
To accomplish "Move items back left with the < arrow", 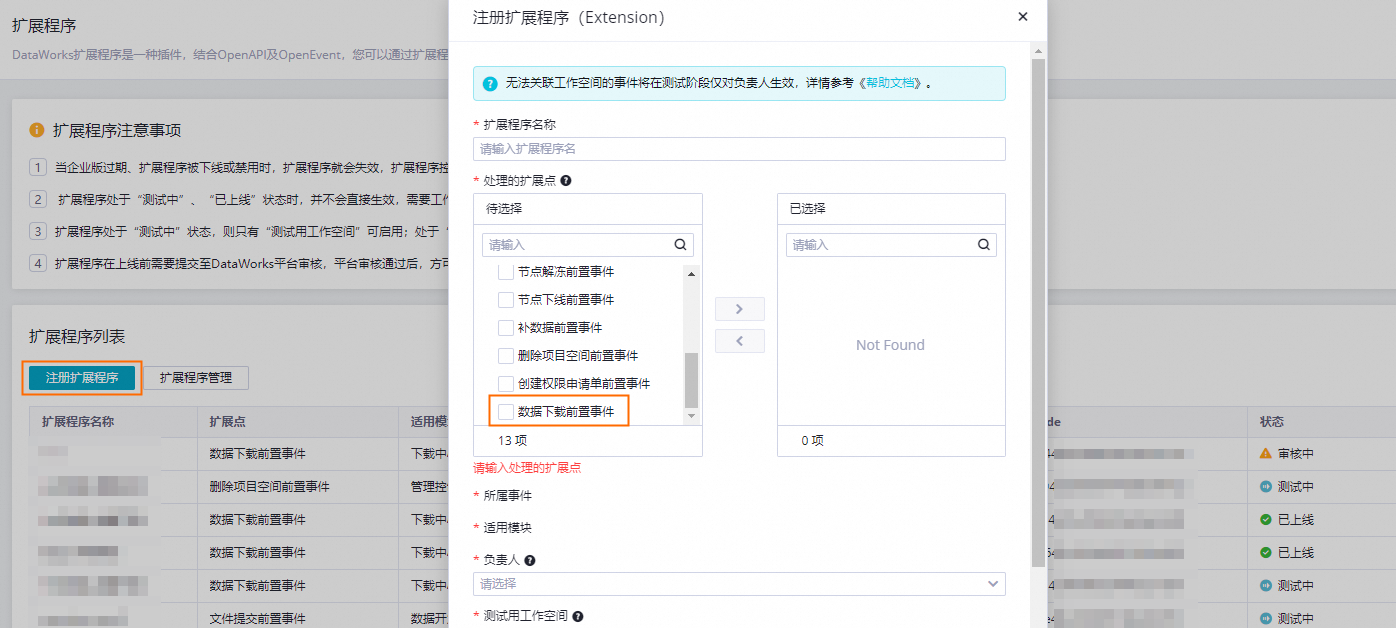I will (740, 341).
